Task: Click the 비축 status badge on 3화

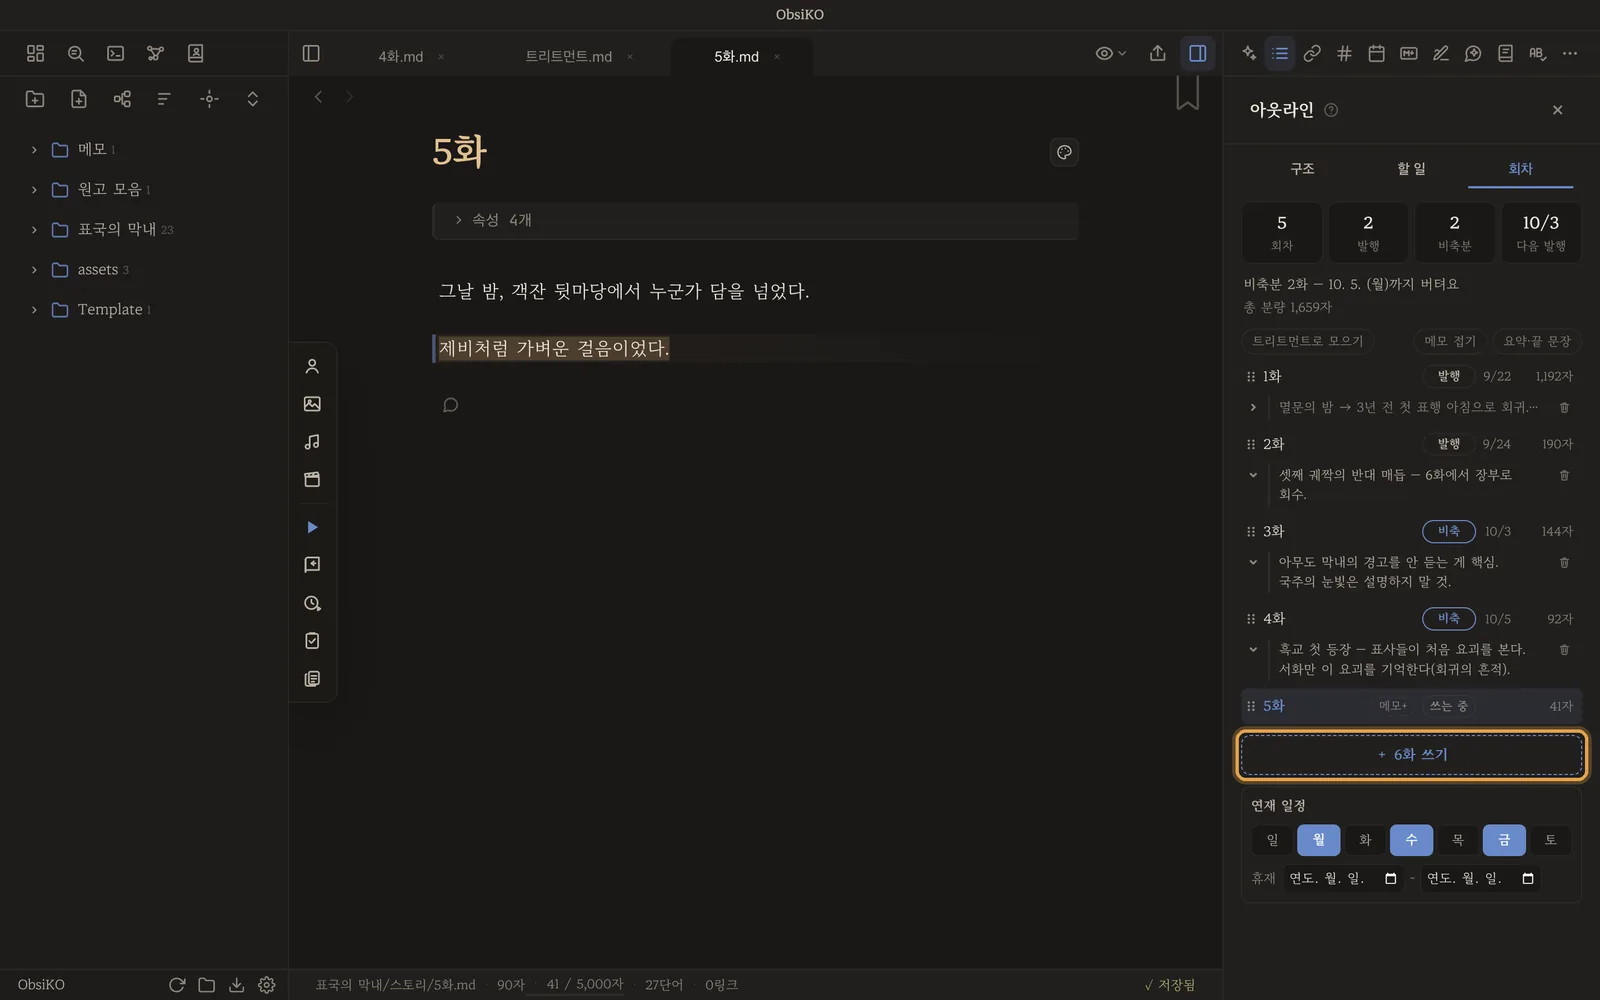Action: click(x=1449, y=531)
